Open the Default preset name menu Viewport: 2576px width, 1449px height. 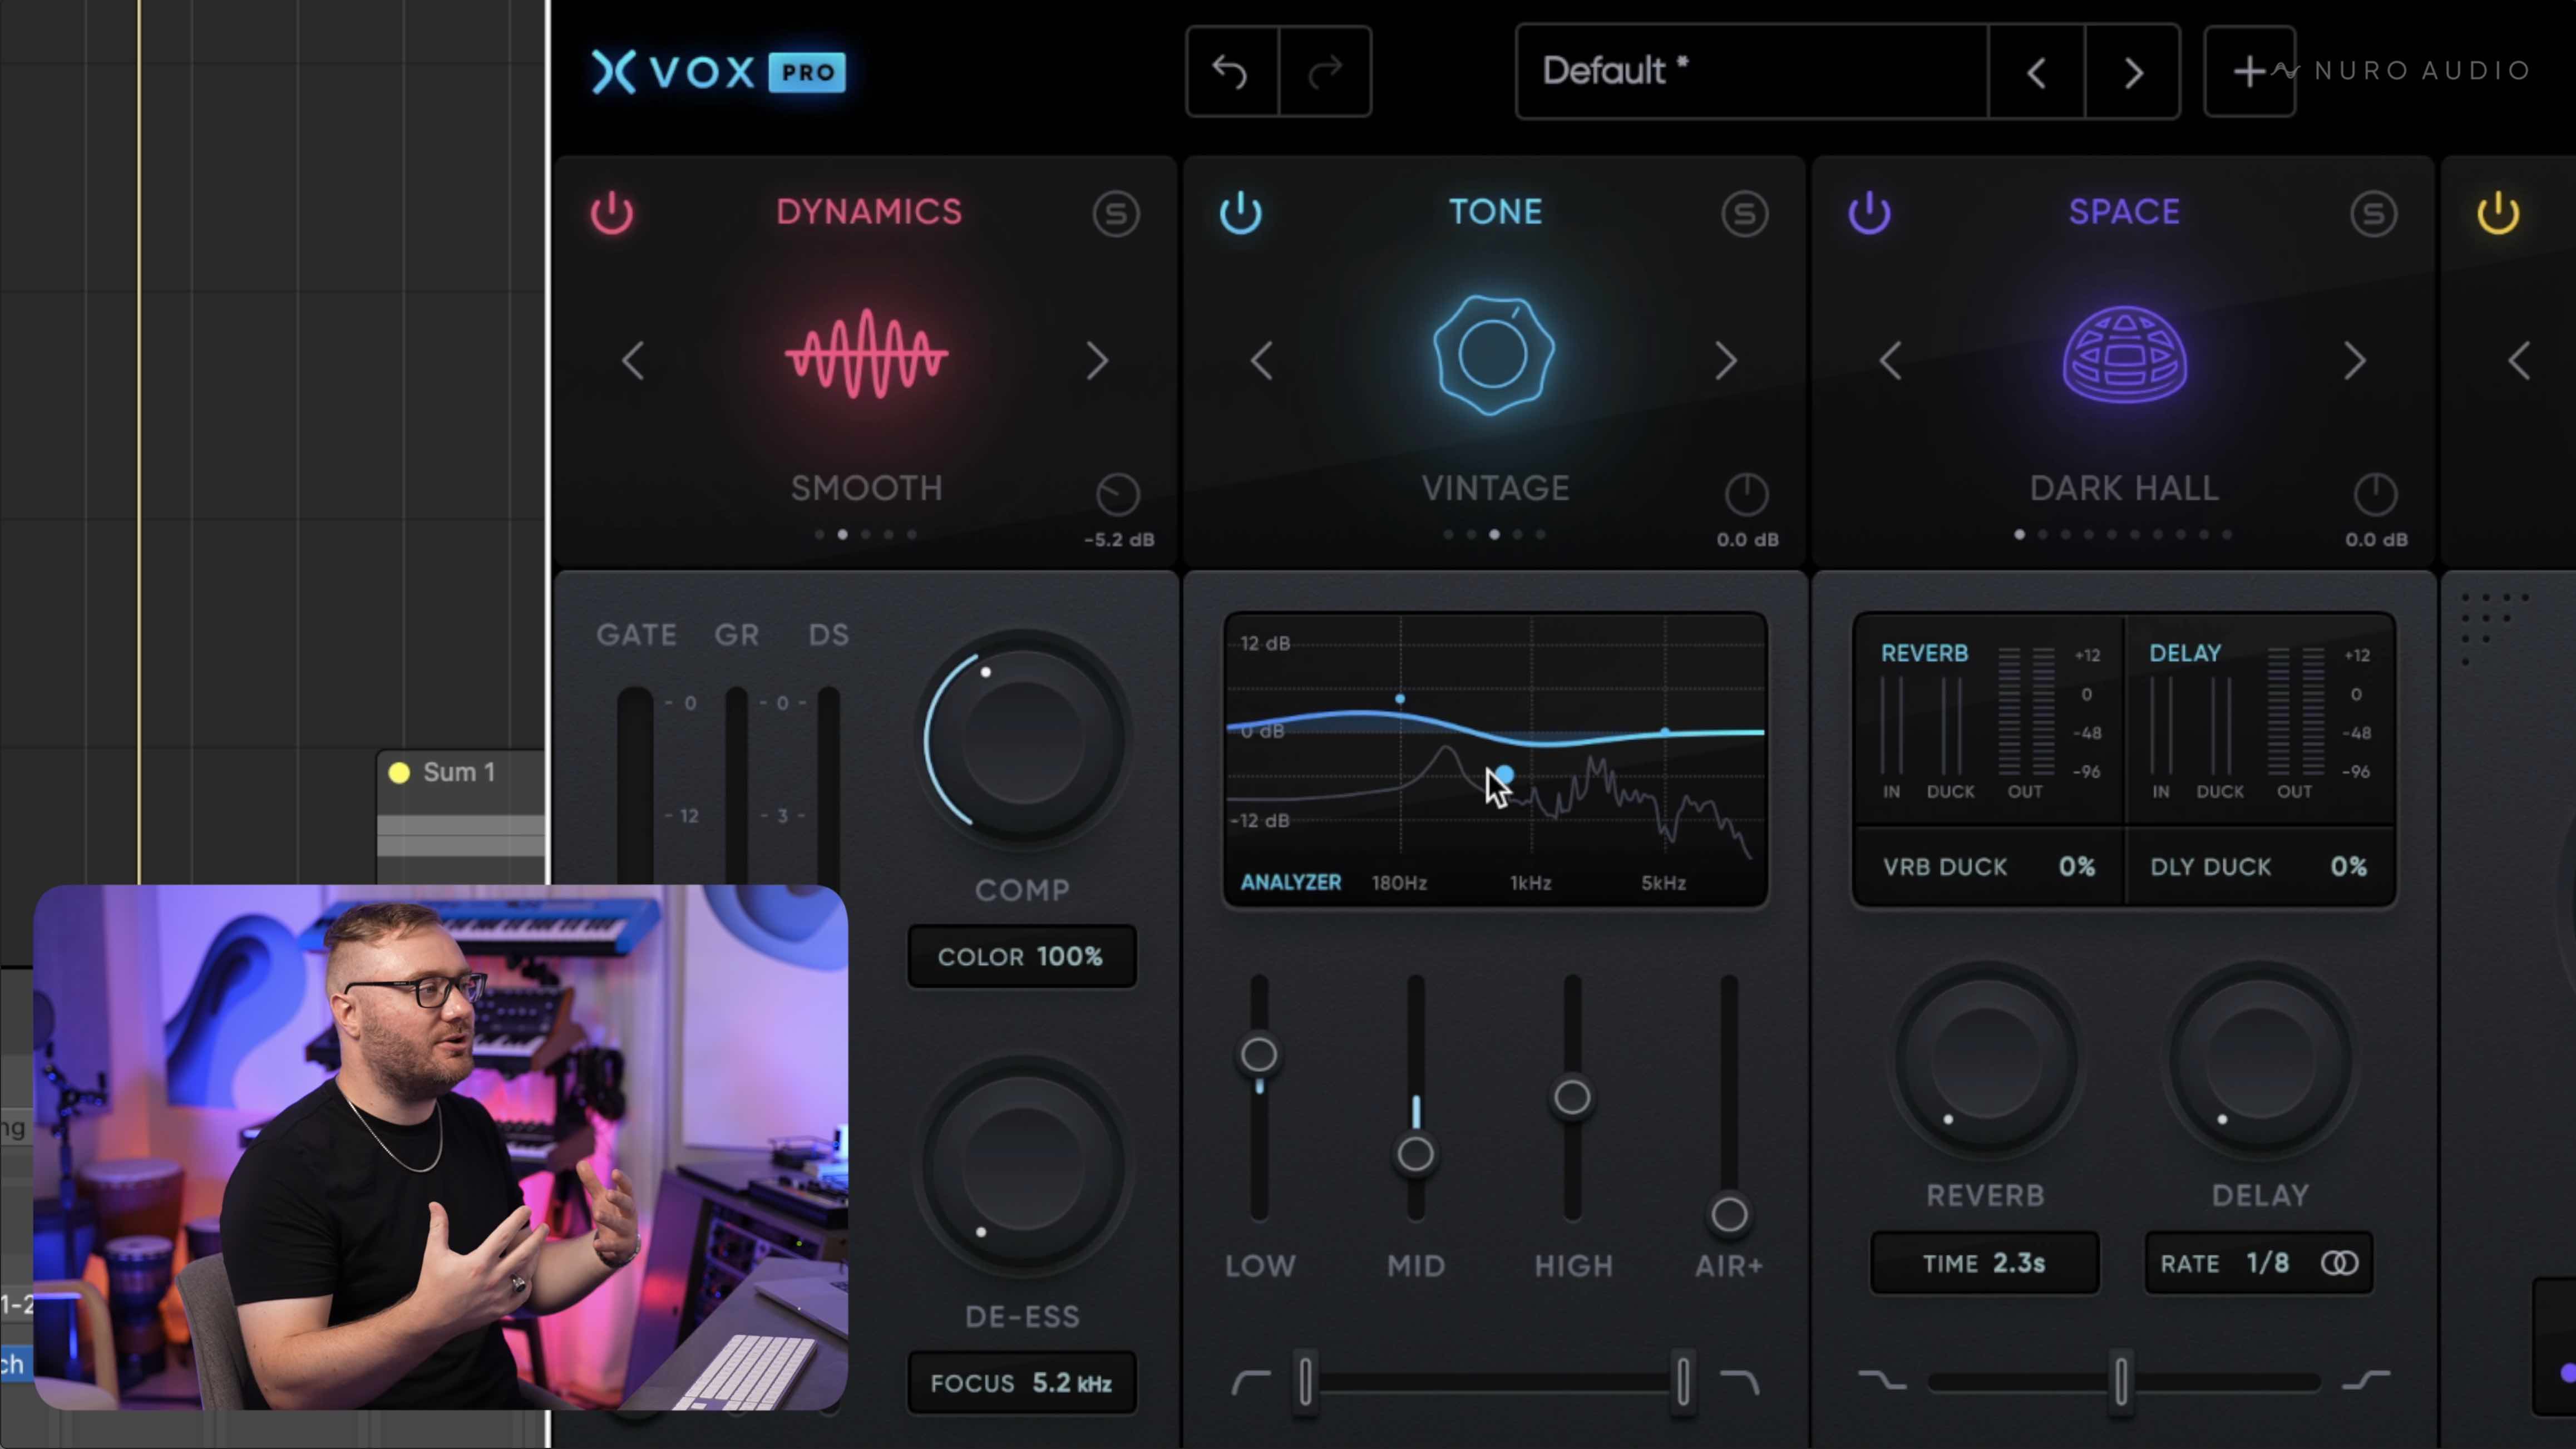1750,72
